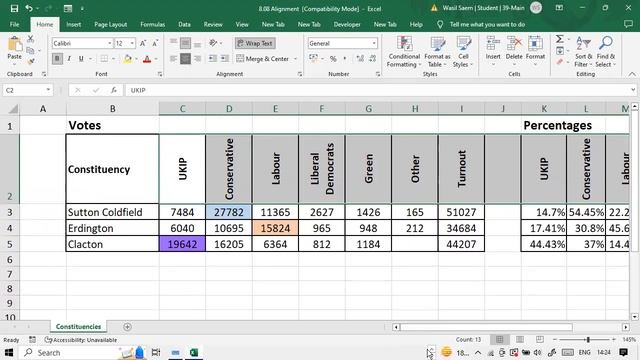The height and width of the screenshot is (360, 640).
Task: Open the font name Calibri dropdown
Action: pyautogui.click(x=109, y=43)
